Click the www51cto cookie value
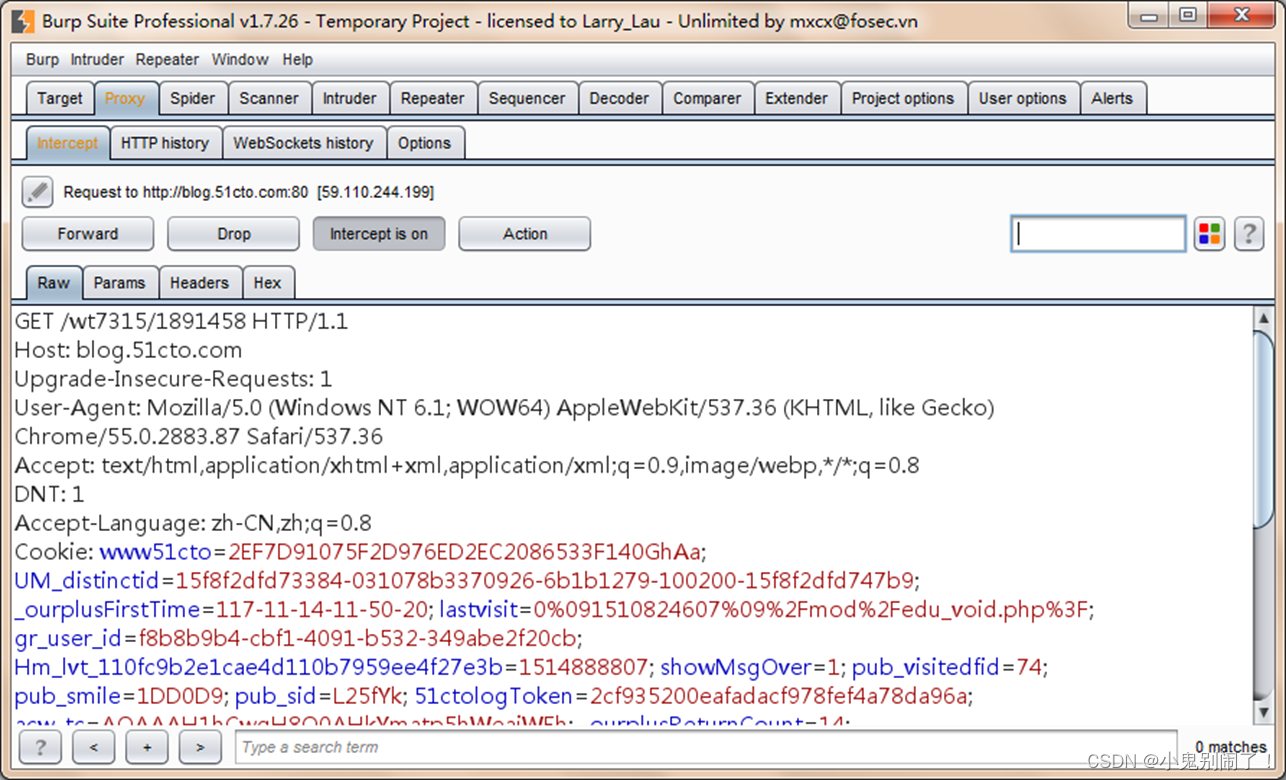 (465, 552)
